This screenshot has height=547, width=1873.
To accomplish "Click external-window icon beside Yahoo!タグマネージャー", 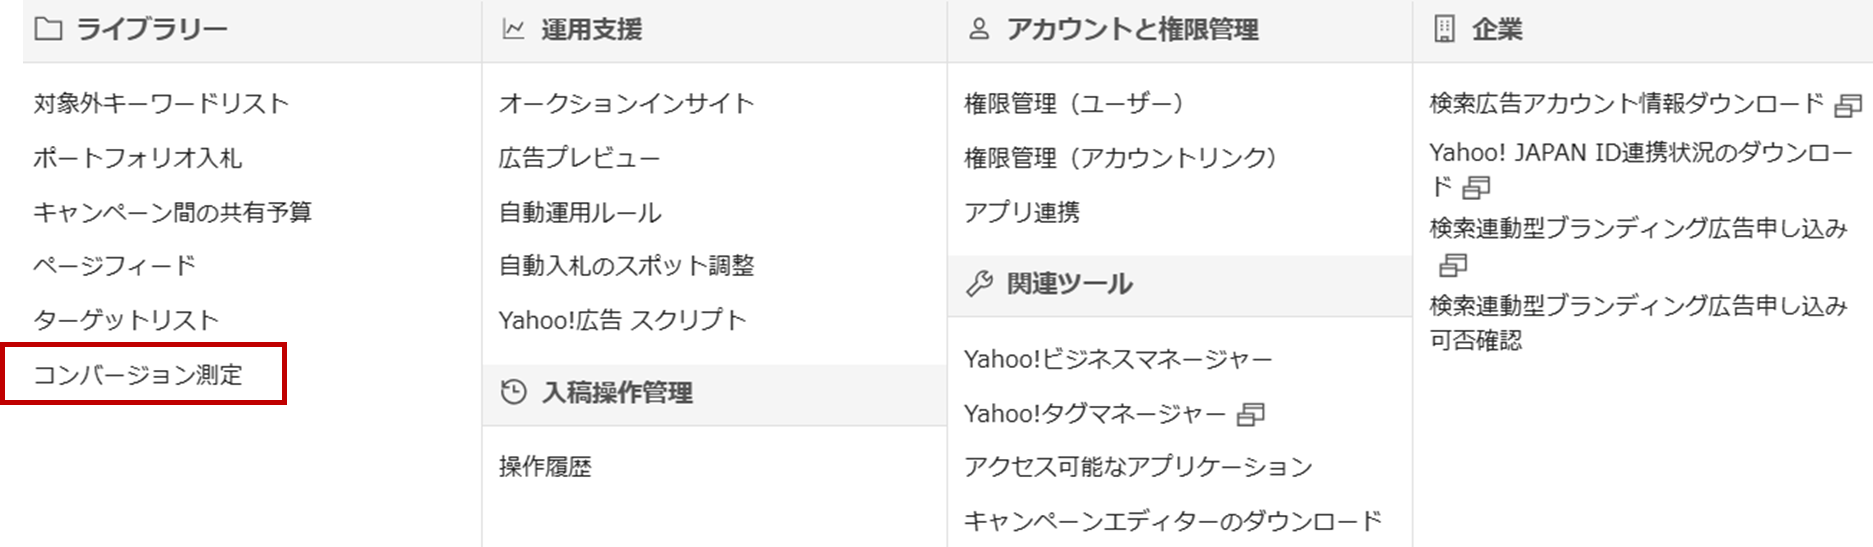I will pos(1251,414).
